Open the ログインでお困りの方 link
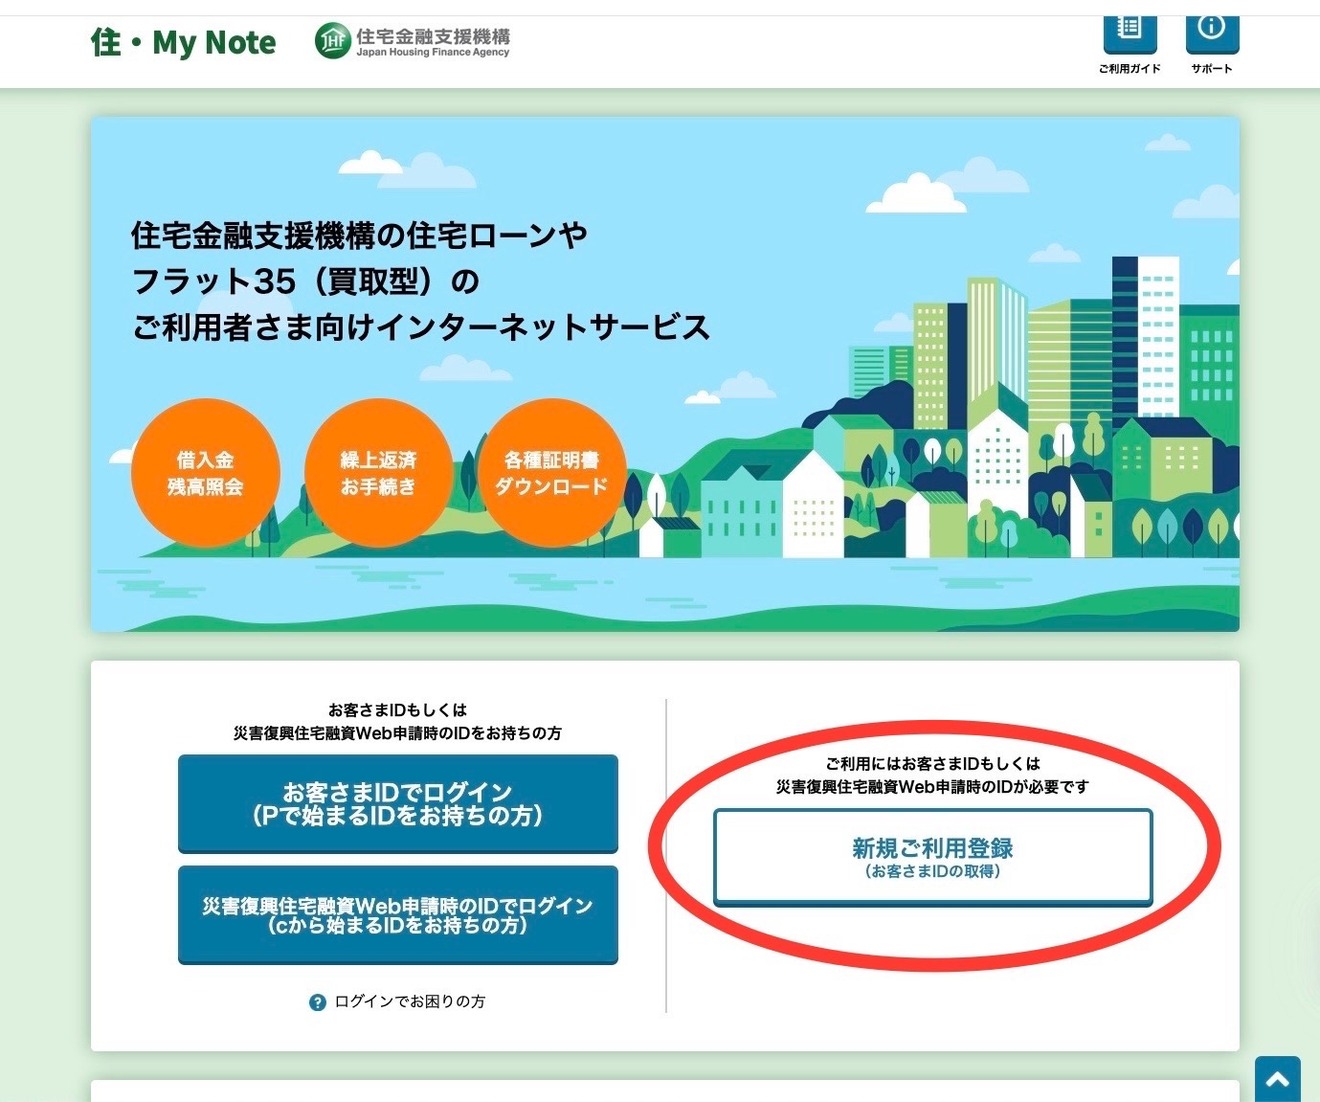This screenshot has height=1102, width=1320. click(x=410, y=1001)
